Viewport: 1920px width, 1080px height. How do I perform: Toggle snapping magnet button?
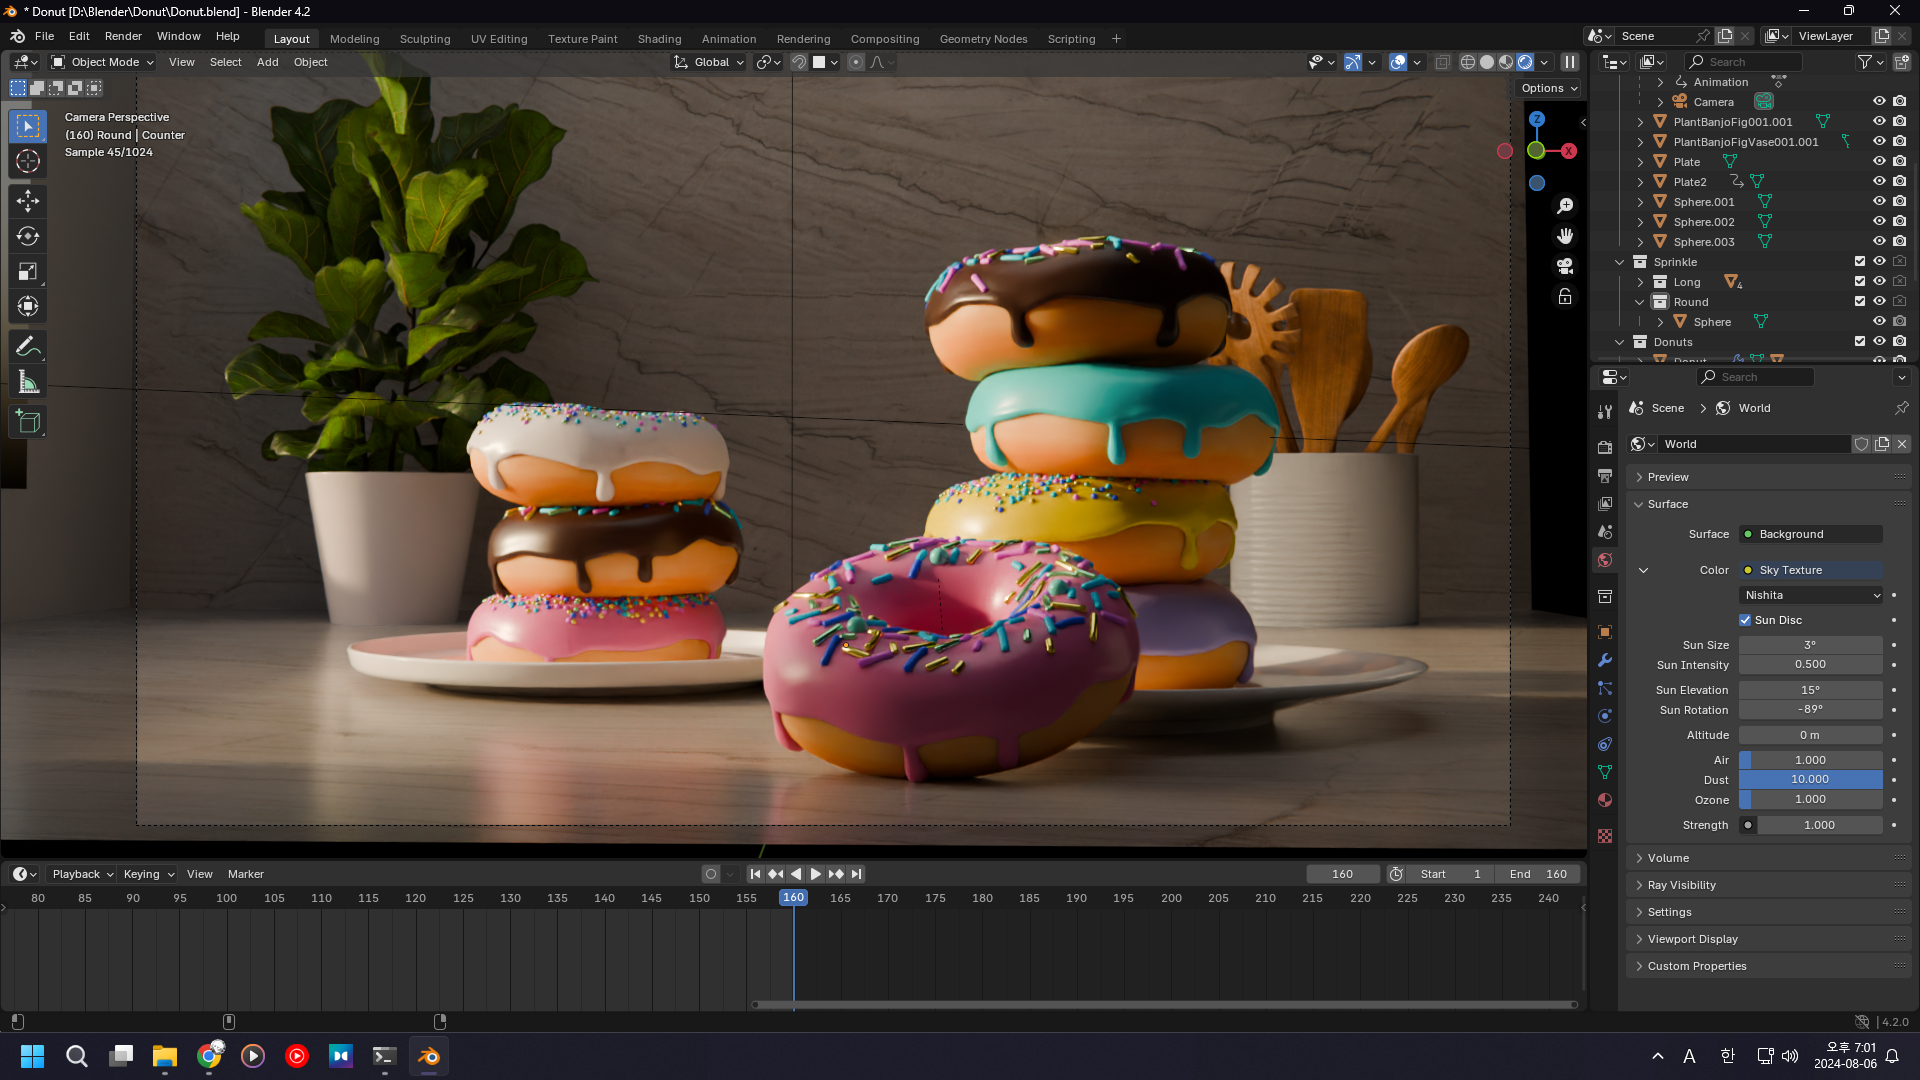(x=799, y=62)
